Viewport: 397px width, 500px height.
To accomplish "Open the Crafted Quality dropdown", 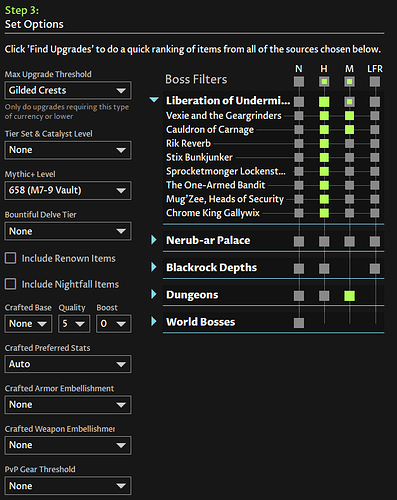I will (x=74, y=324).
